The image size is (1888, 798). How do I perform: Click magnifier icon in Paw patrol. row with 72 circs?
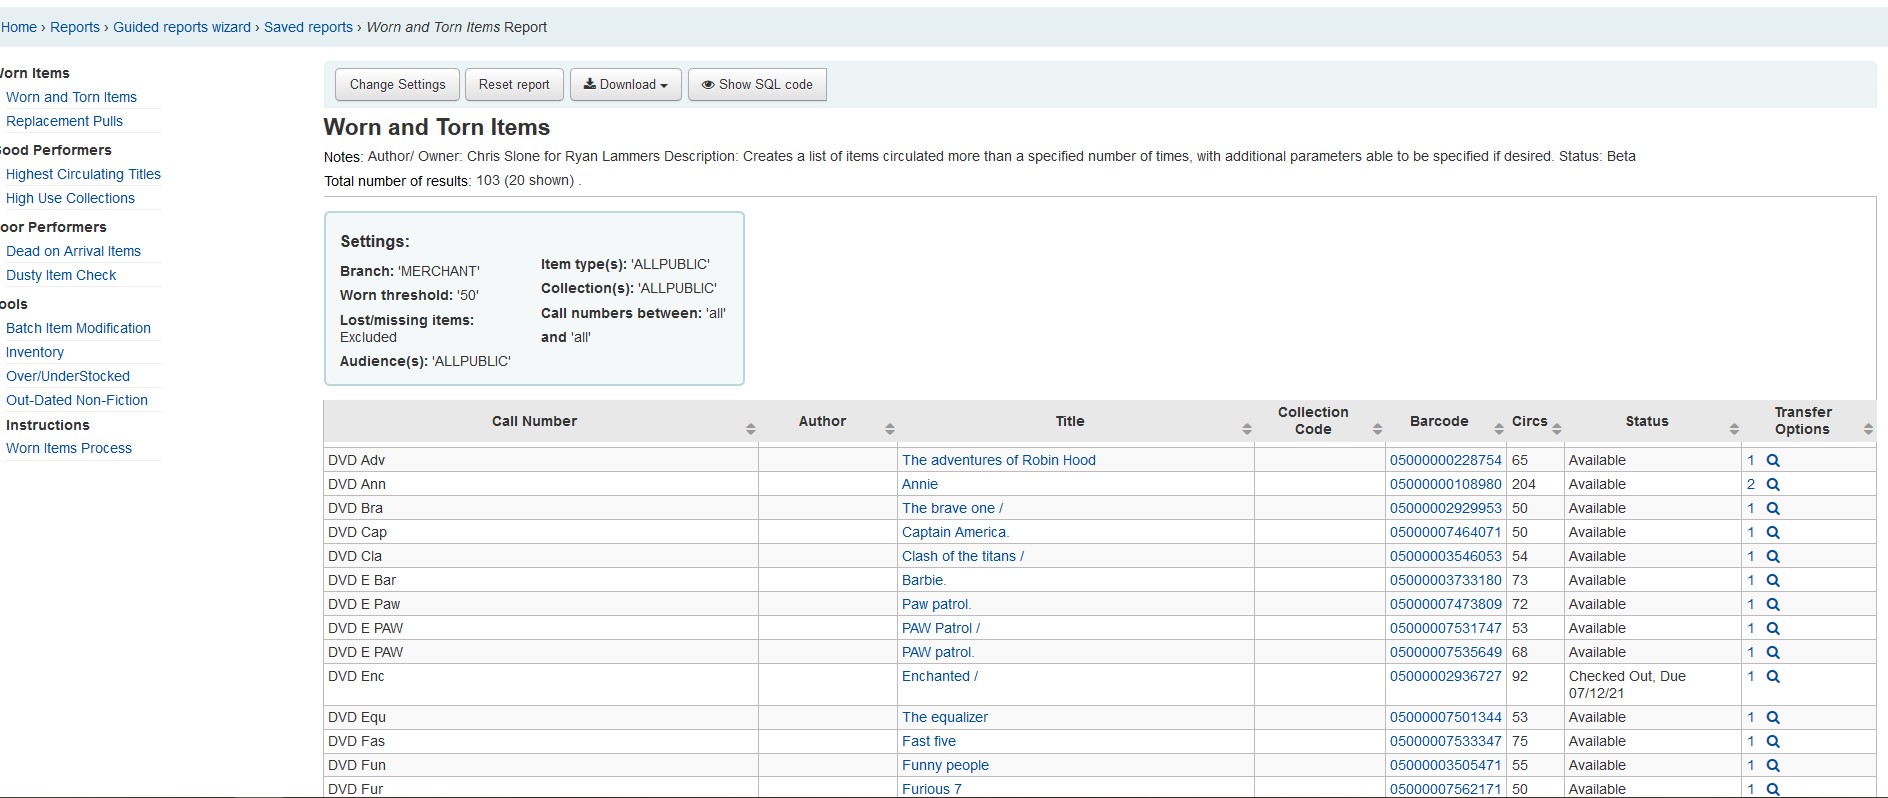(x=1773, y=605)
